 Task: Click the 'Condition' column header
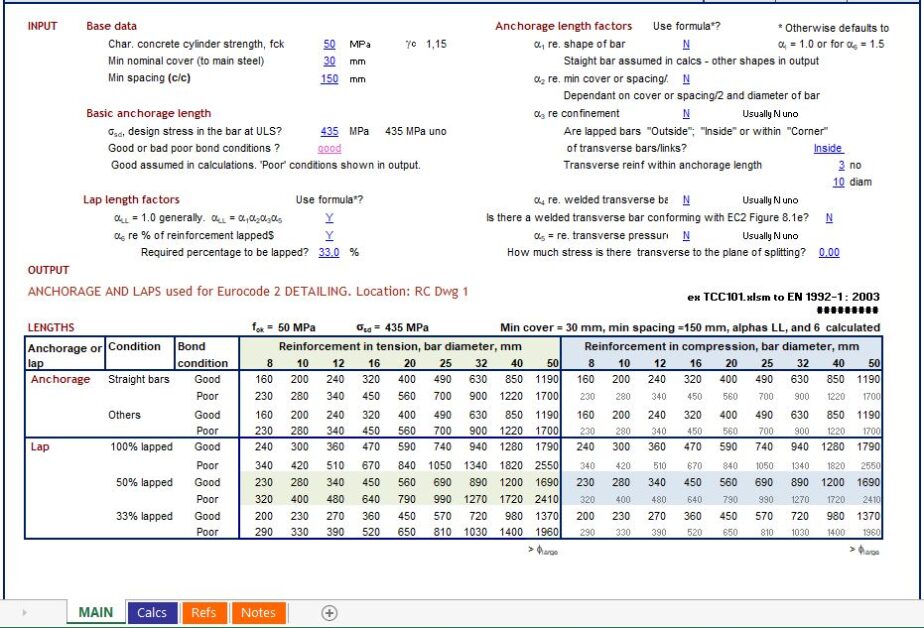[x=134, y=346]
